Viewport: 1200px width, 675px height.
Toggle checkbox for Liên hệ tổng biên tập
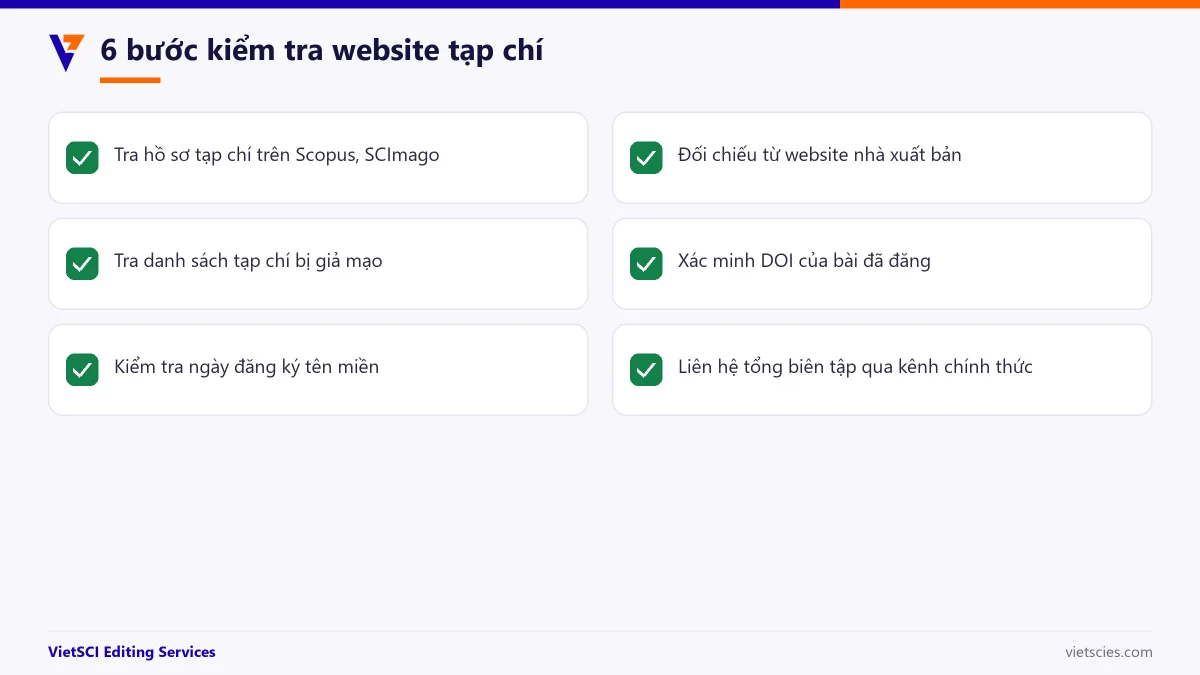(646, 370)
